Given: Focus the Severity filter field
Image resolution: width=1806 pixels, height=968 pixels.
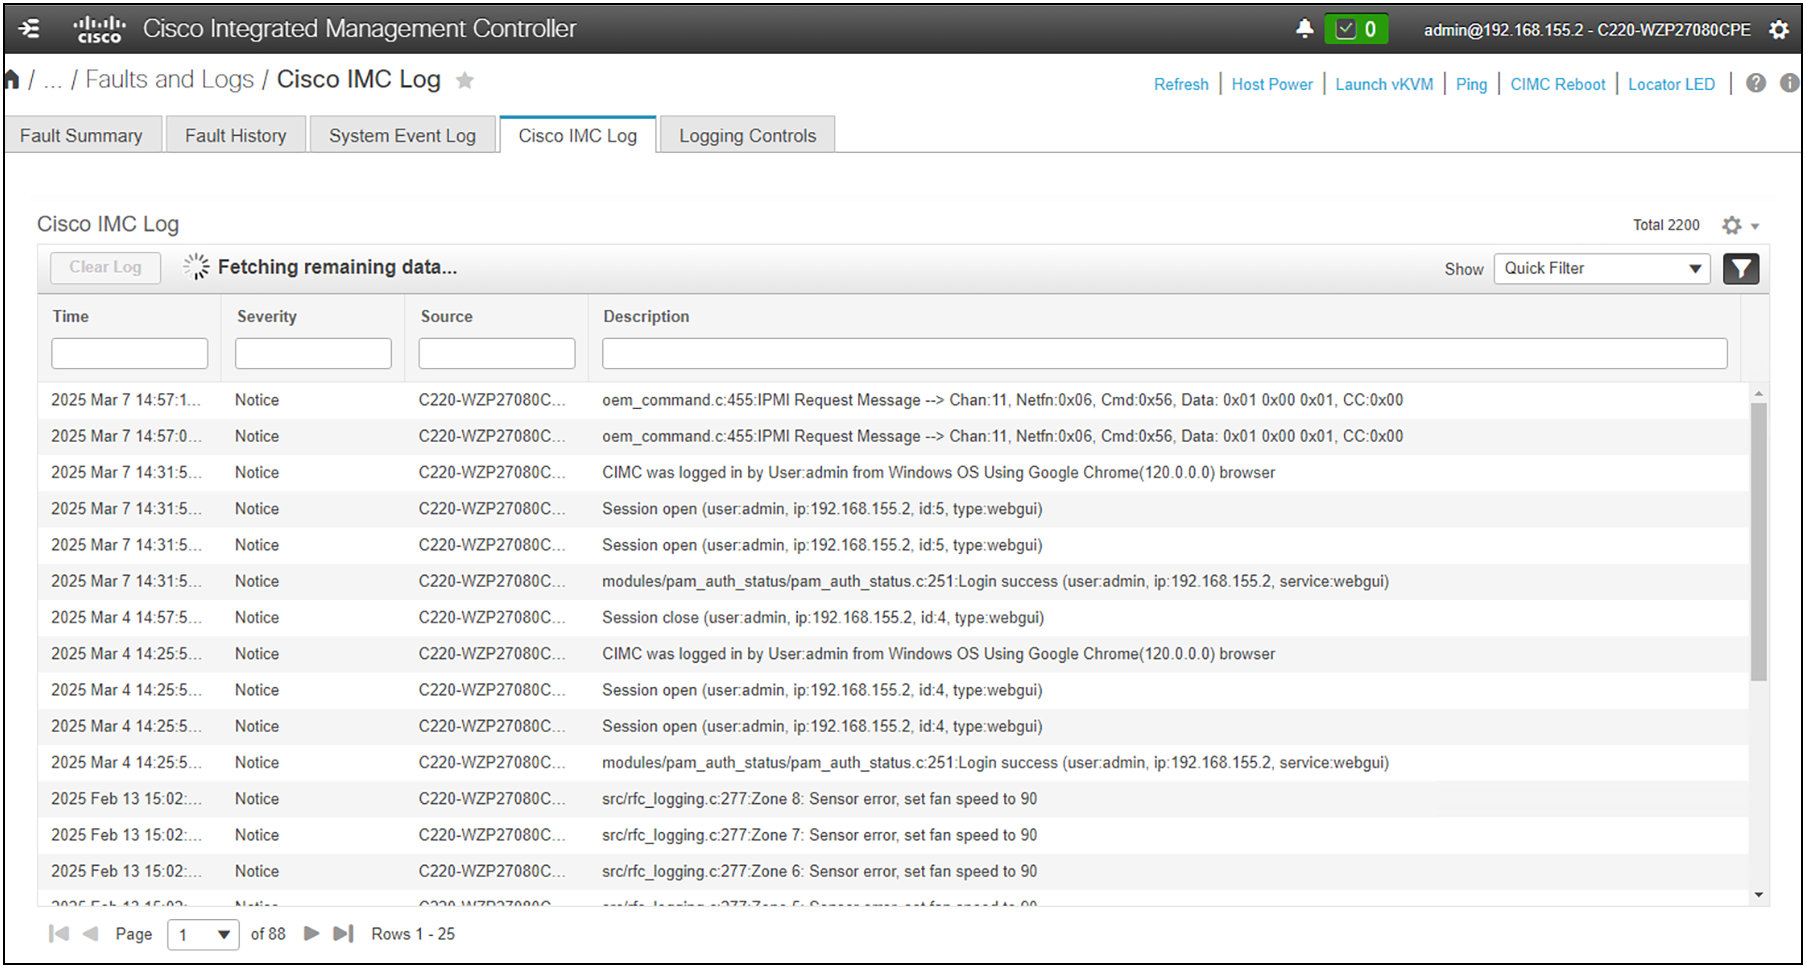Looking at the screenshot, I should click(313, 353).
